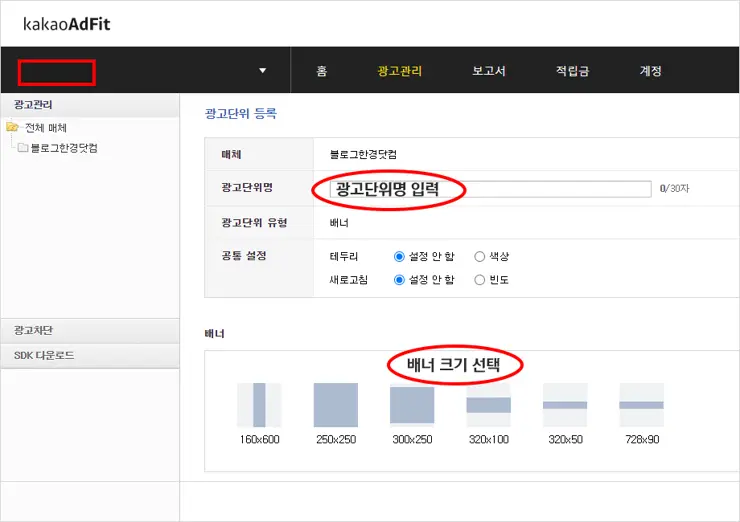The image size is (740, 522).
Task: Choose the 320x100 banner size icon
Action: 488,405
